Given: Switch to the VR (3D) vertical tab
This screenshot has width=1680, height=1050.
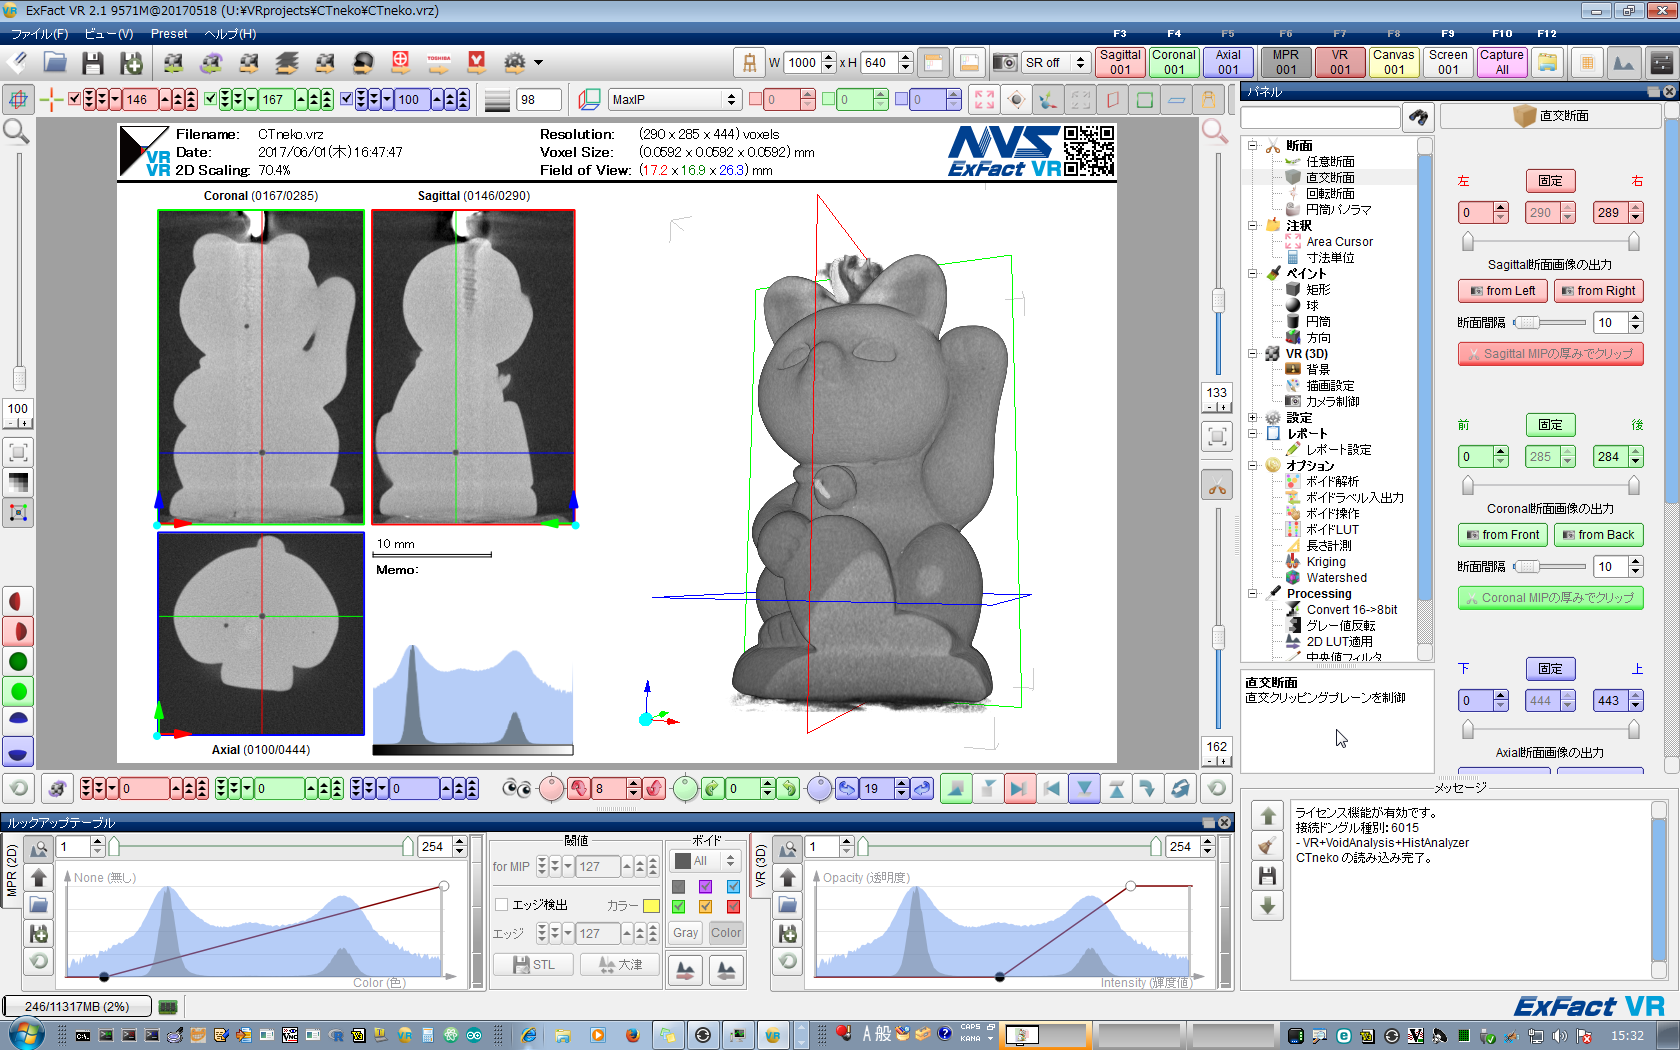Looking at the screenshot, I should 760,866.
